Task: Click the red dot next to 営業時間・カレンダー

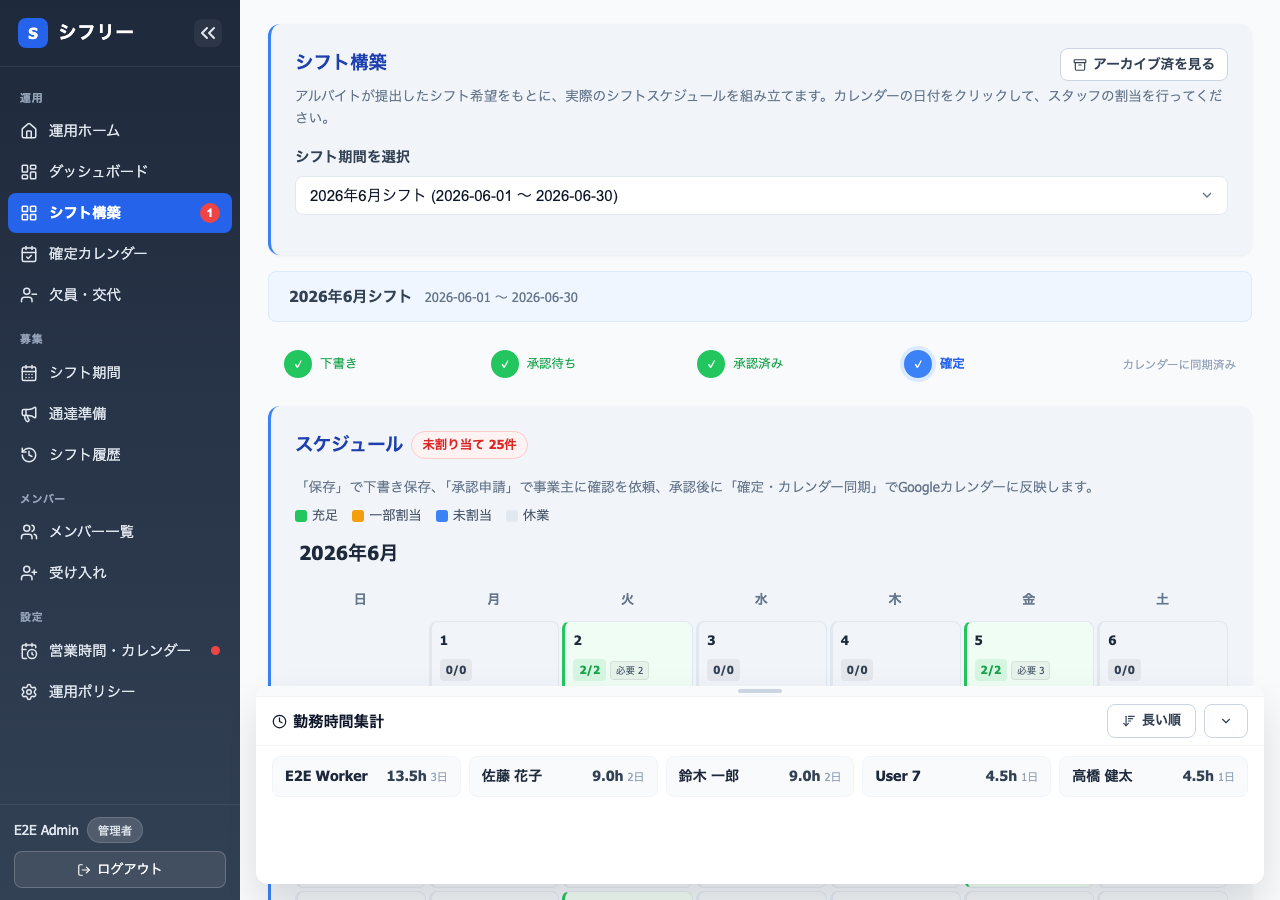Action: pos(215,651)
